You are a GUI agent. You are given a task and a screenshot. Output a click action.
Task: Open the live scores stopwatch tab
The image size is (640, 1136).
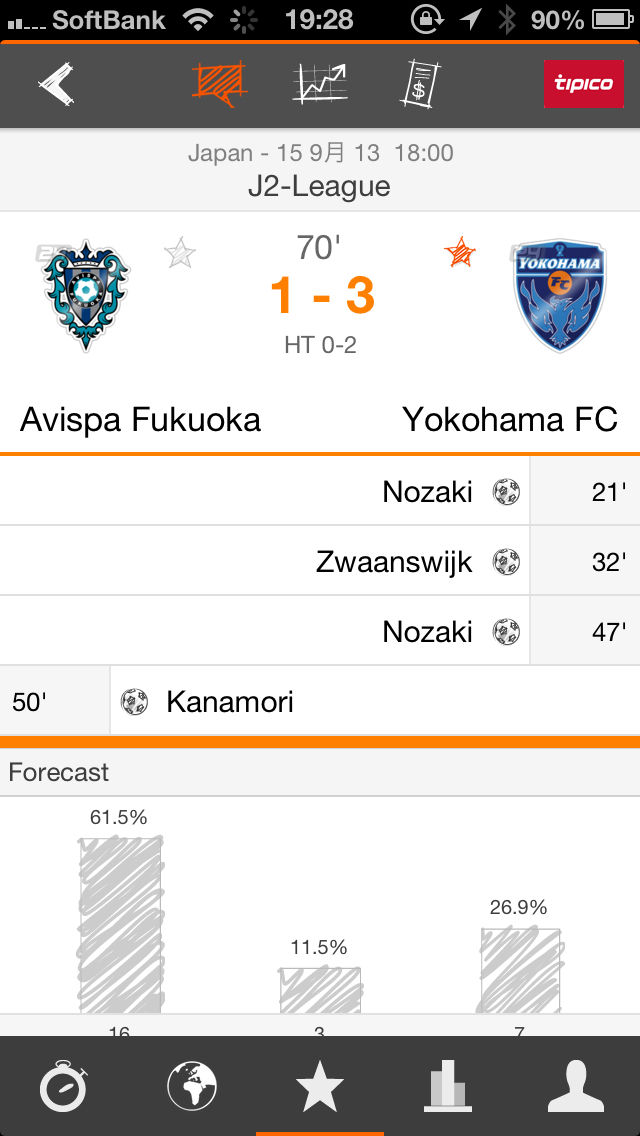tap(64, 1086)
